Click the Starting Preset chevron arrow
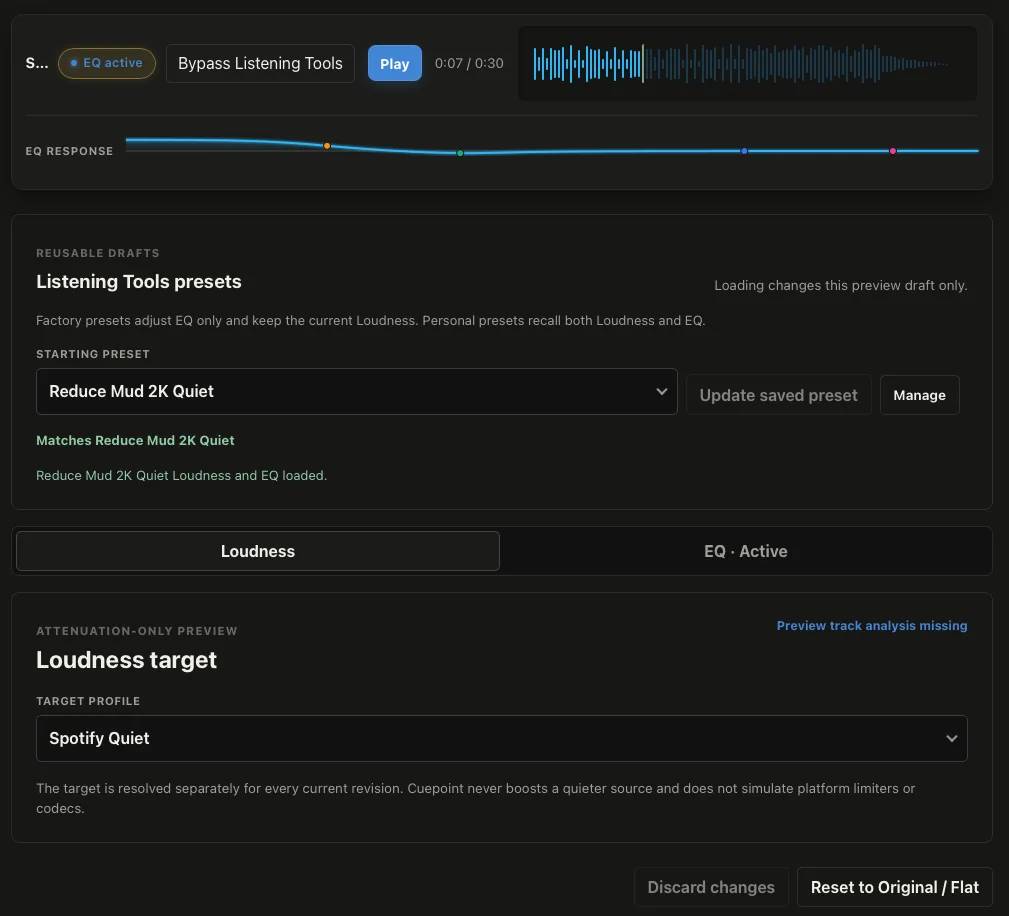The height and width of the screenshot is (916, 1009). [661, 391]
